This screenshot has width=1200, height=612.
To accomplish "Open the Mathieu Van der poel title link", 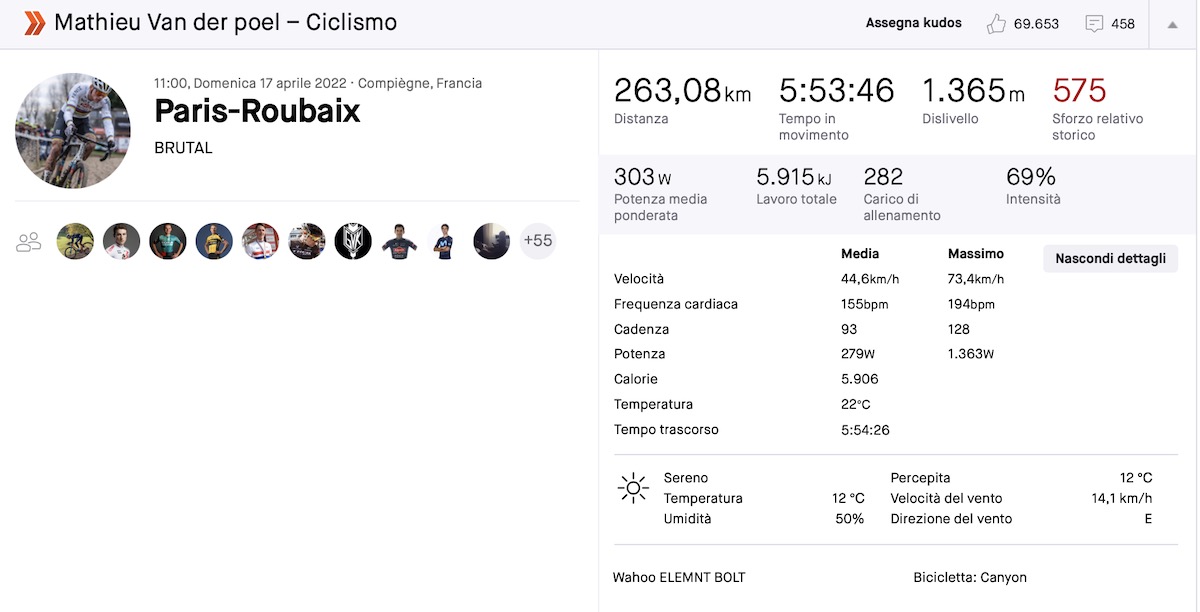I will pyautogui.click(x=225, y=22).
